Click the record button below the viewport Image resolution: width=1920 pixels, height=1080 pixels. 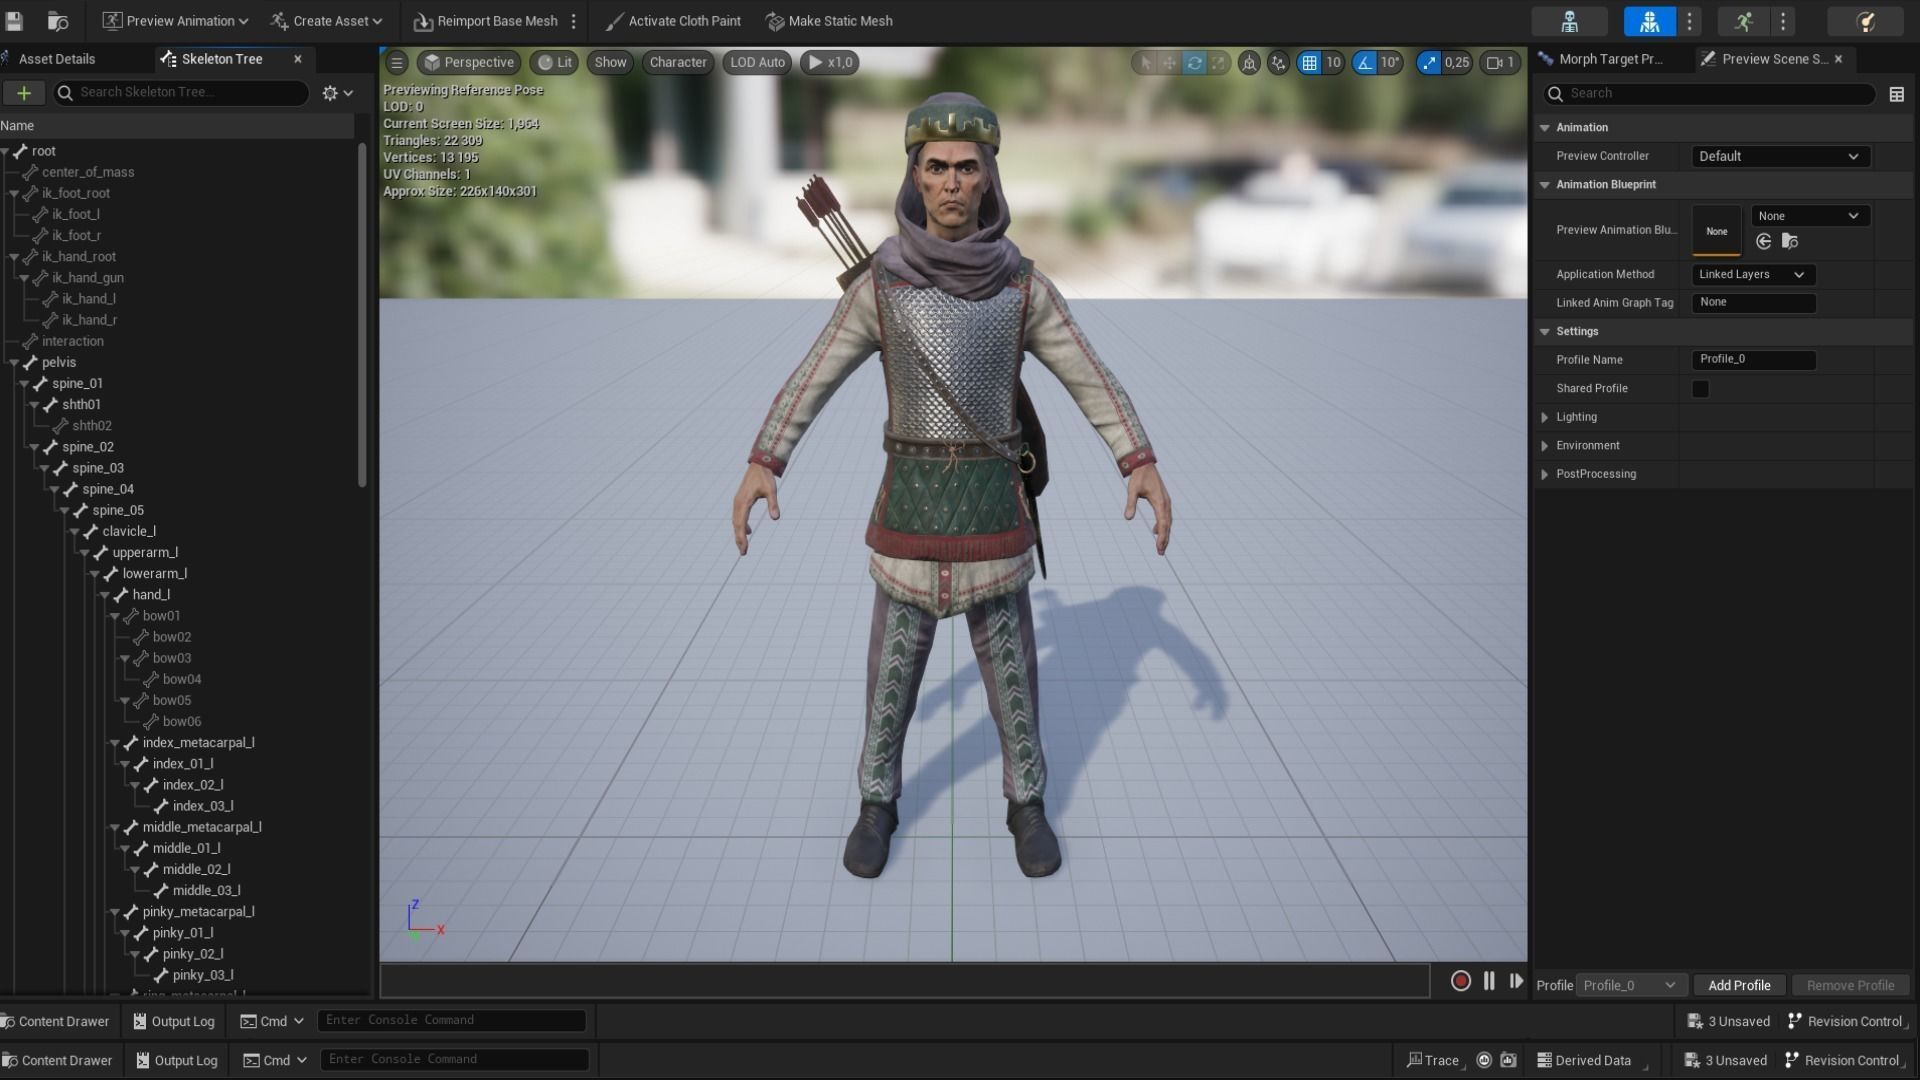click(1460, 982)
